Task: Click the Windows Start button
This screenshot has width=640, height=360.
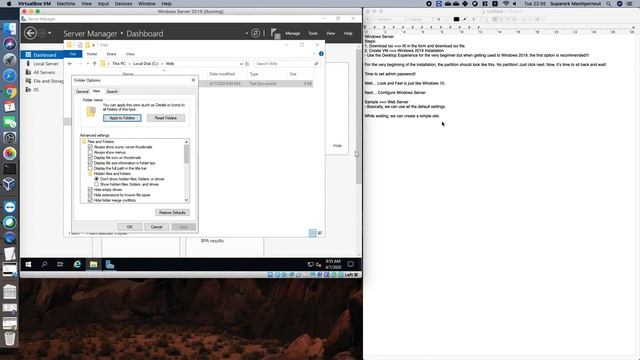Action: pos(28,264)
